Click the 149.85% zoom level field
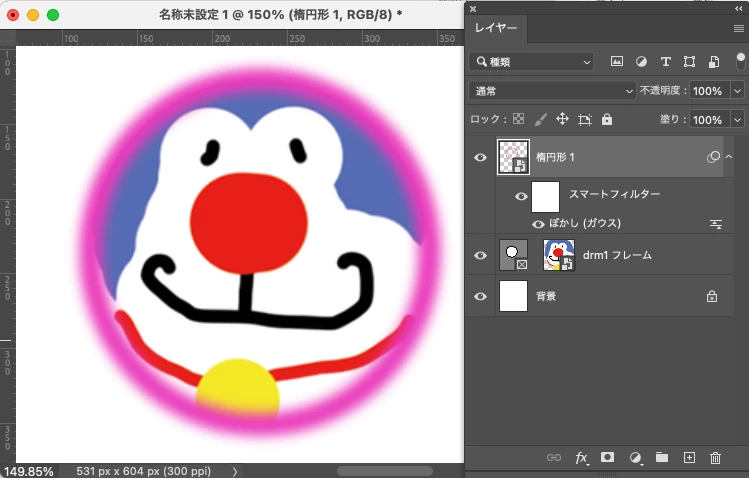 (x=28, y=471)
